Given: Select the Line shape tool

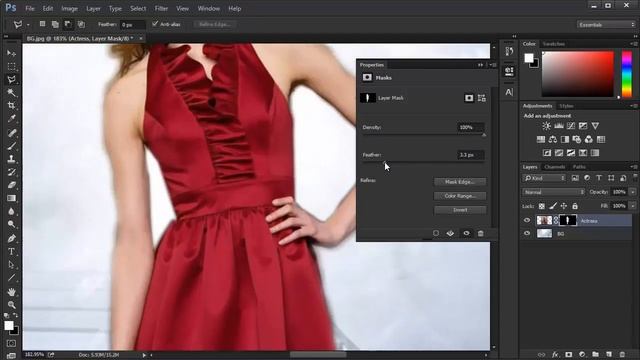Looking at the screenshot, I should (x=11, y=278).
